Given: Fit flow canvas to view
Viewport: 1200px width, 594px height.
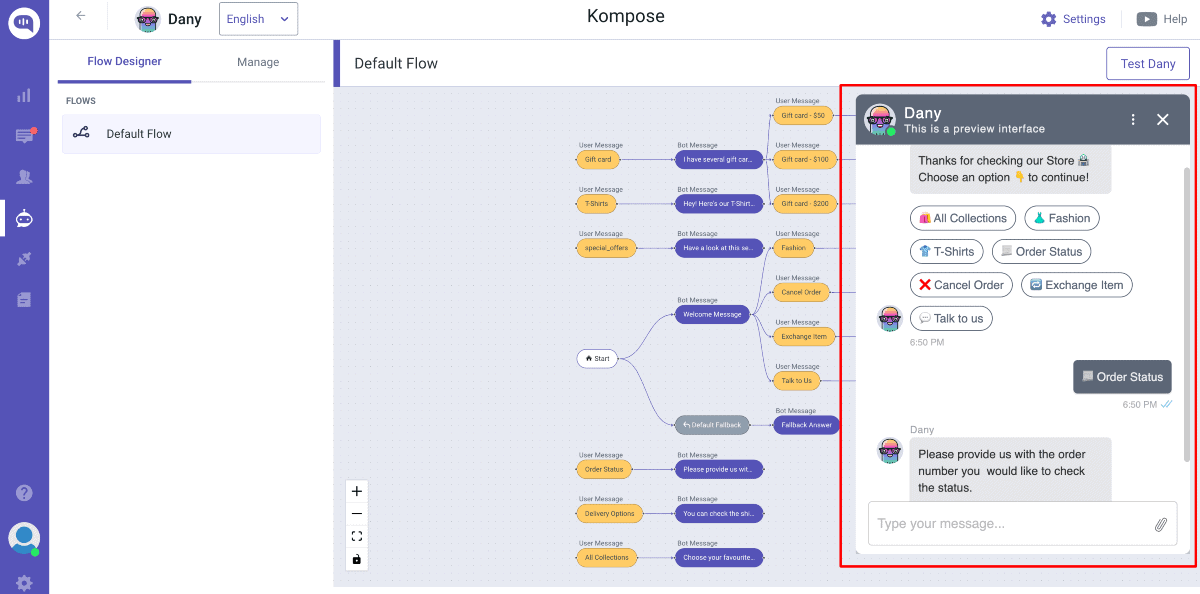Looking at the screenshot, I should pyautogui.click(x=357, y=536).
